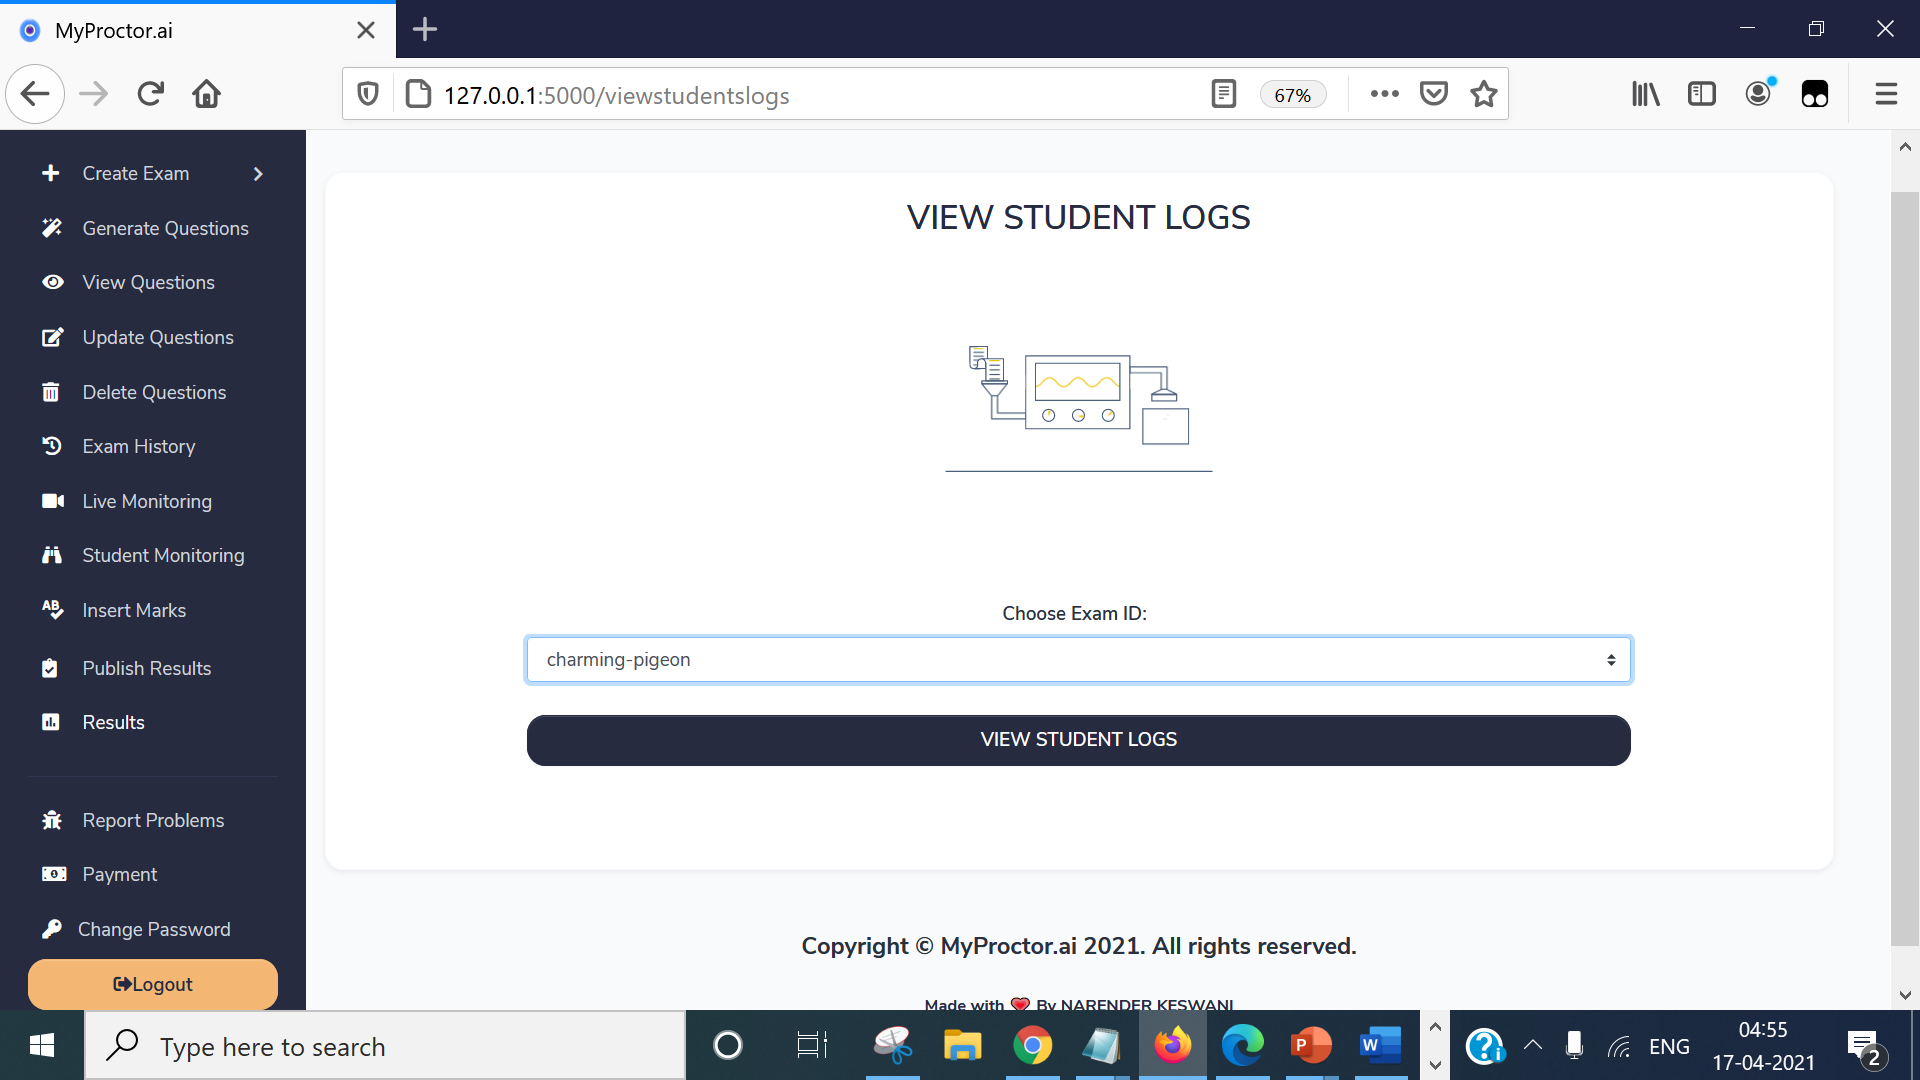Click the Live Monitoring camera icon
Viewport: 1920px width, 1080px height.
coord(52,501)
